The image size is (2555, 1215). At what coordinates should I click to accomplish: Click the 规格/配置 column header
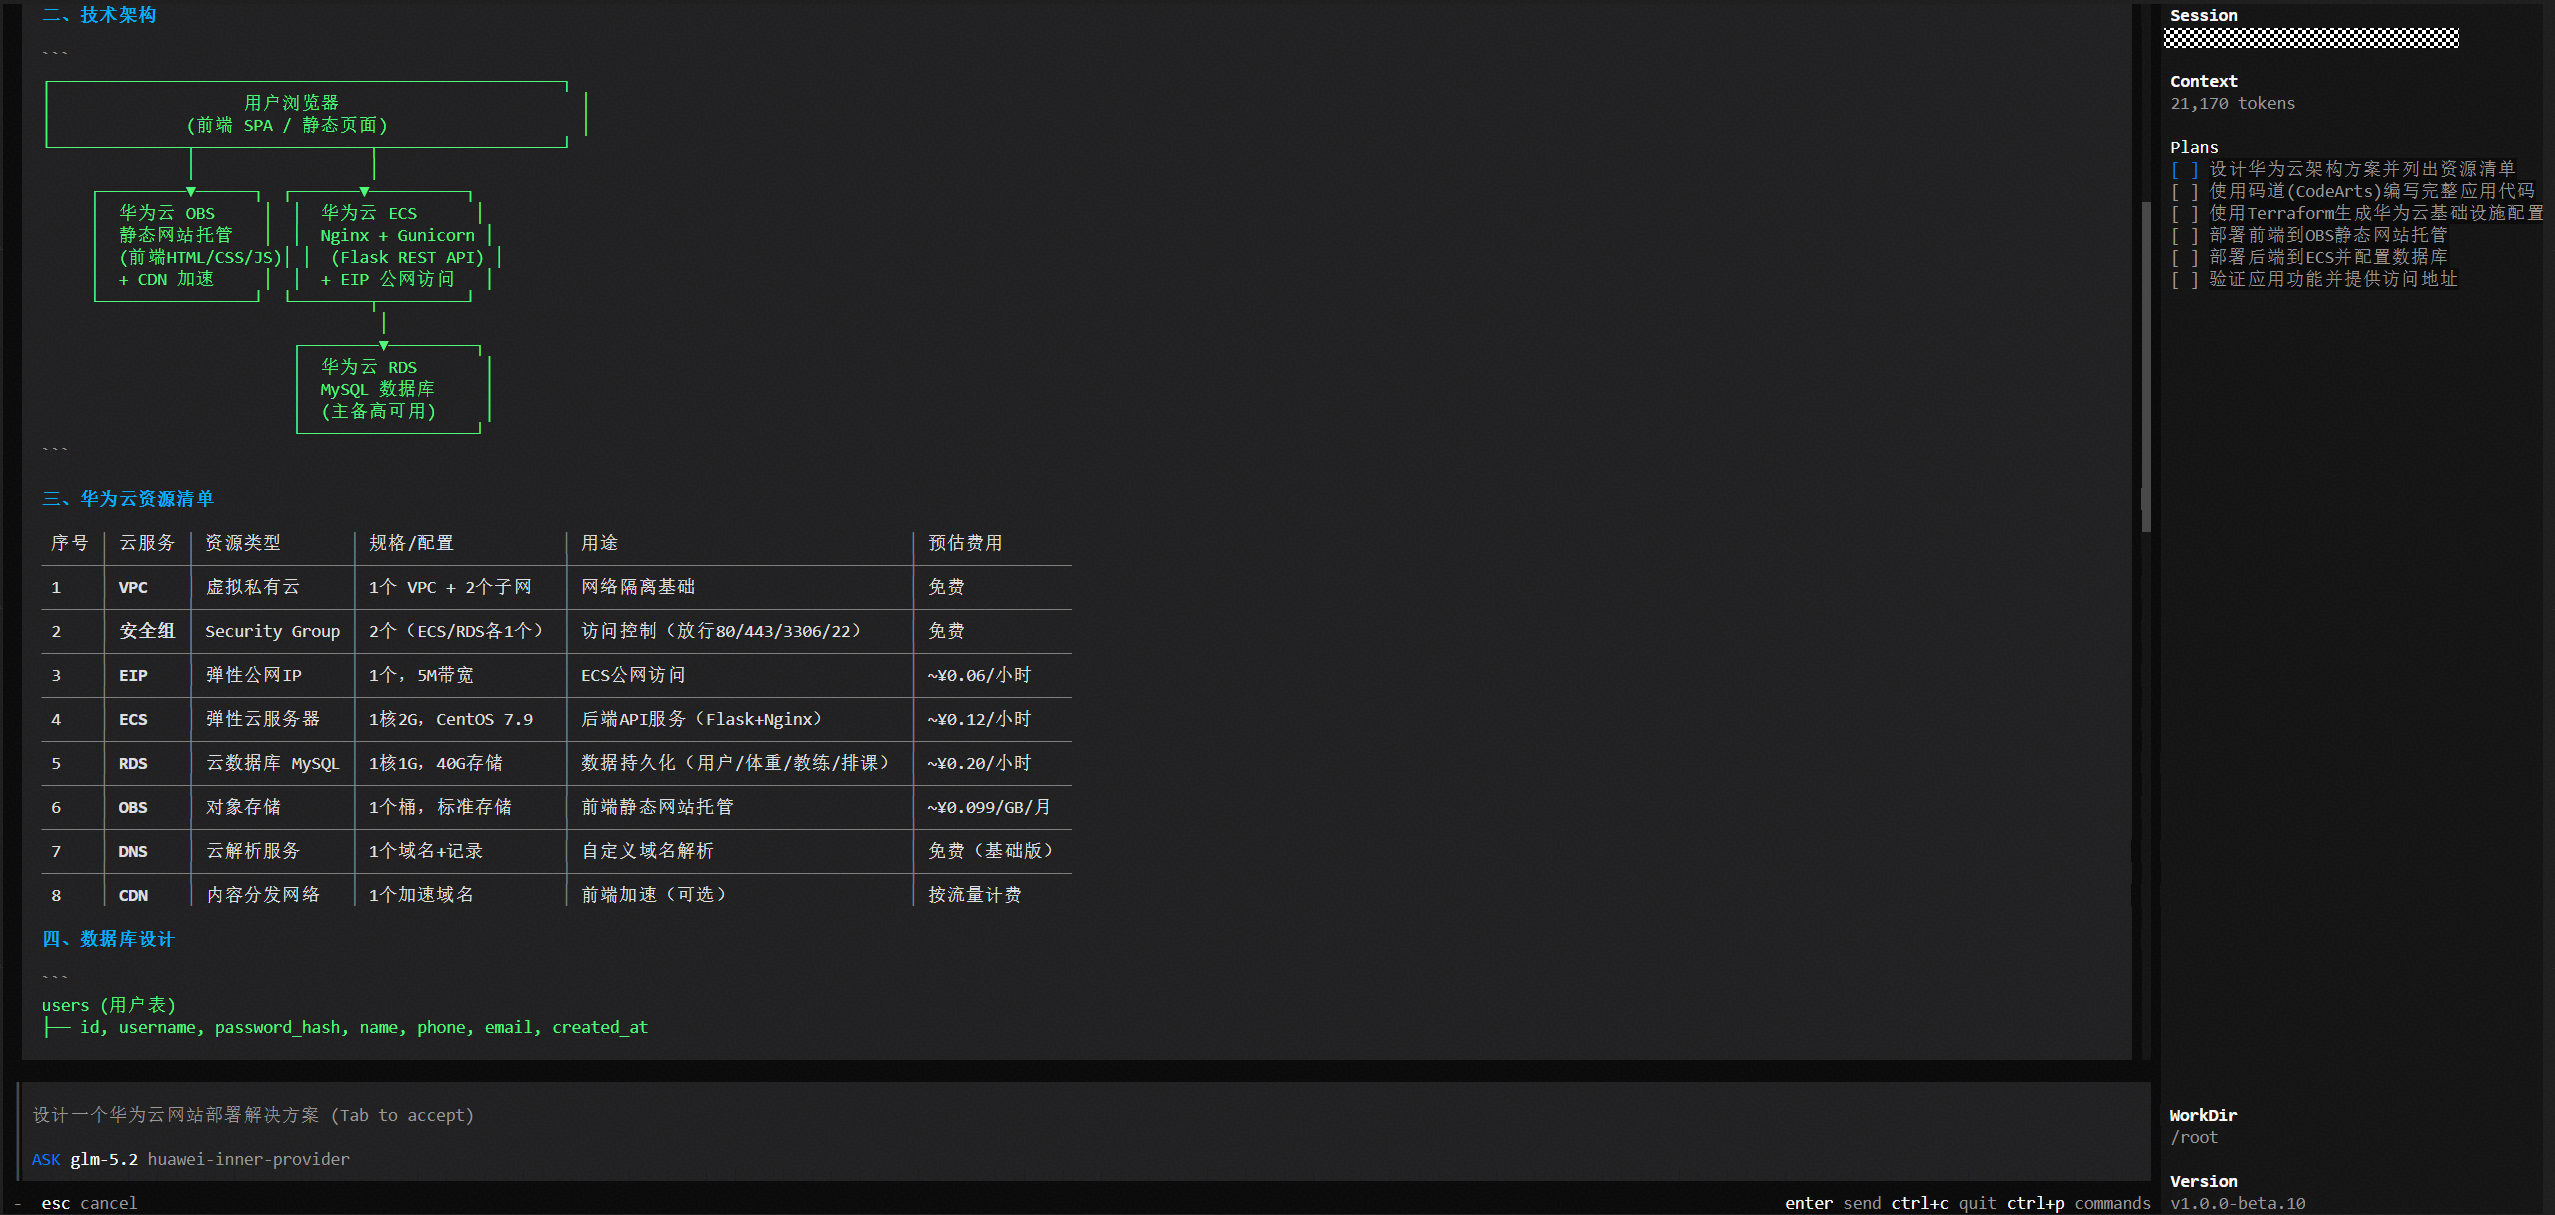pyautogui.click(x=411, y=543)
